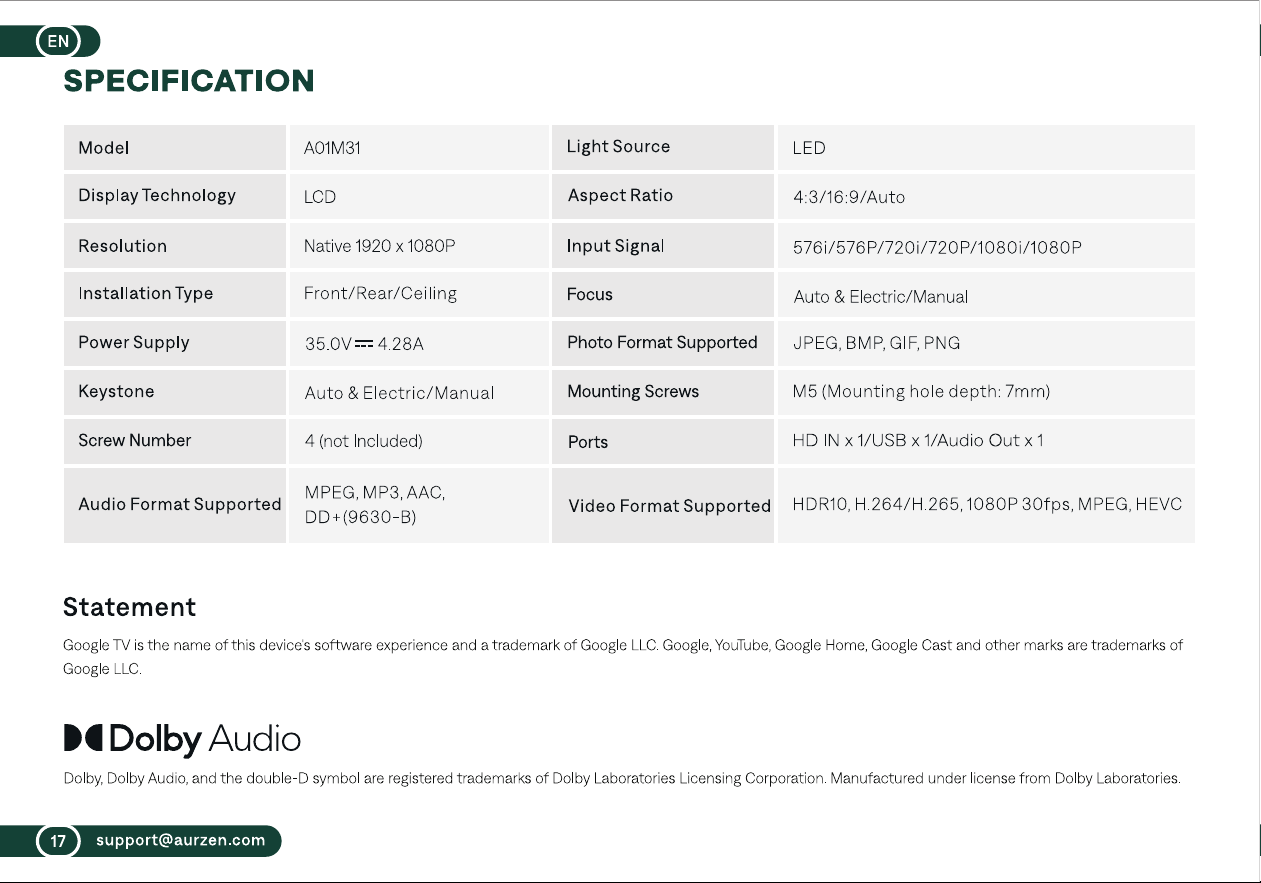Click the Statement section heading
Image resolution: width=1261 pixels, height=883 pixels.
point(129,607)
